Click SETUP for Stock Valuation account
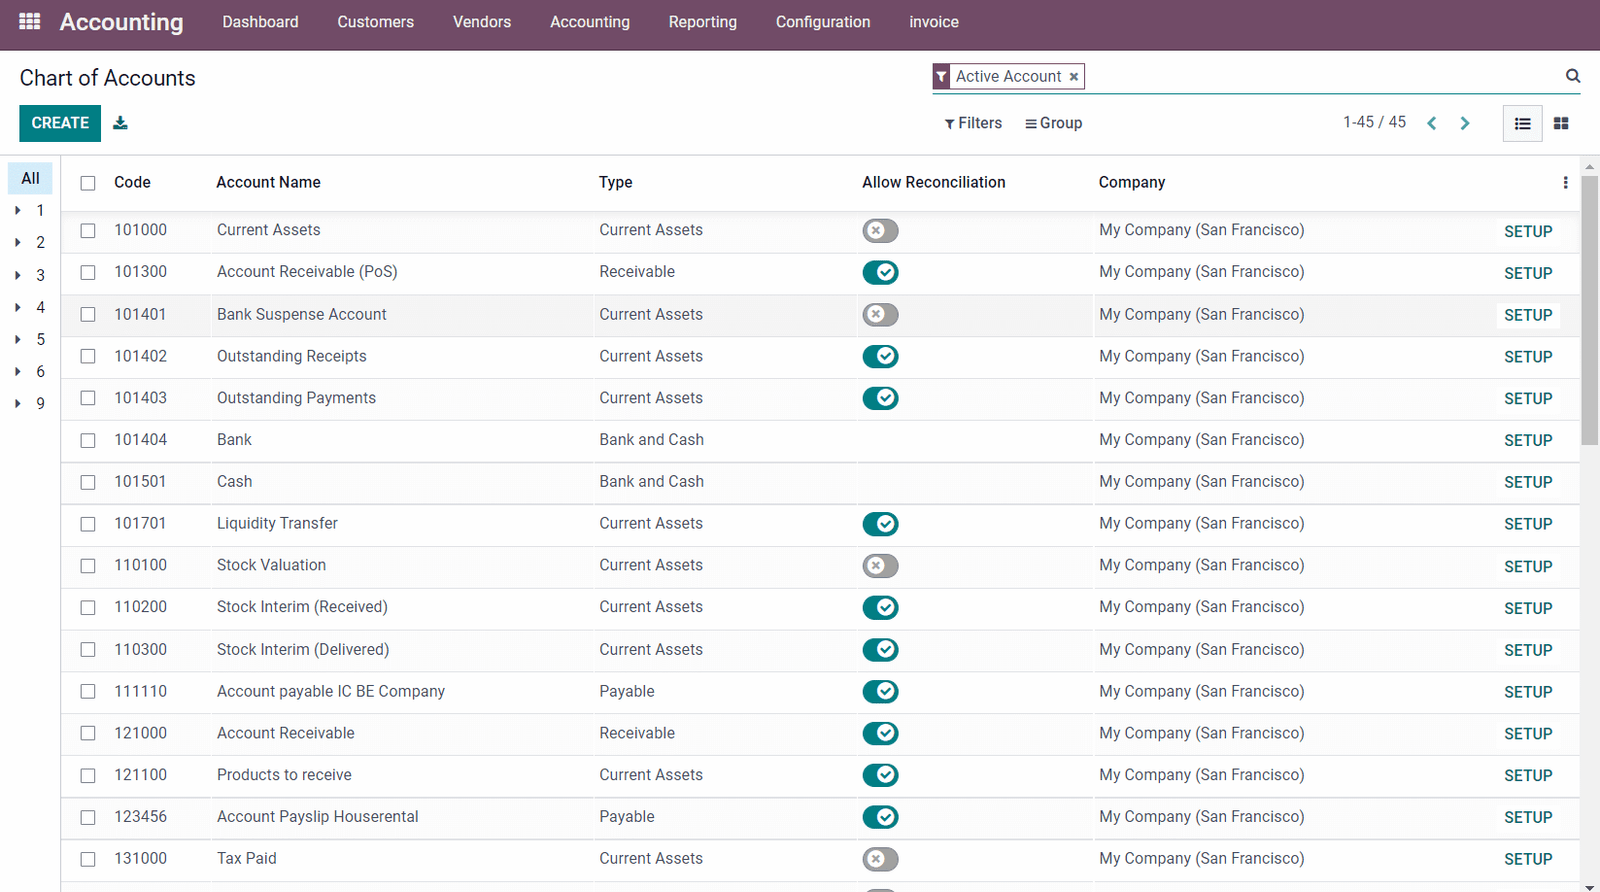Viewport: 1600px width, 892px height. point(1527,566)
